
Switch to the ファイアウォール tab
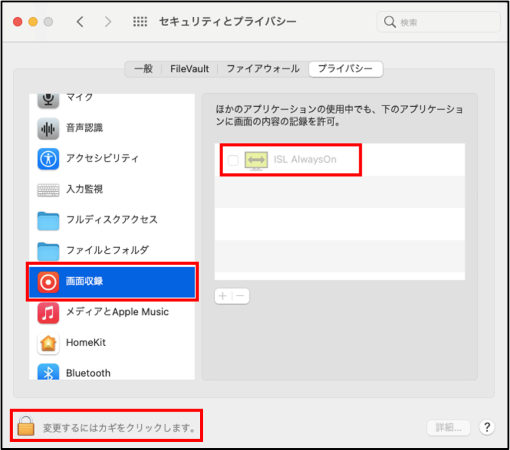(263, 69)
